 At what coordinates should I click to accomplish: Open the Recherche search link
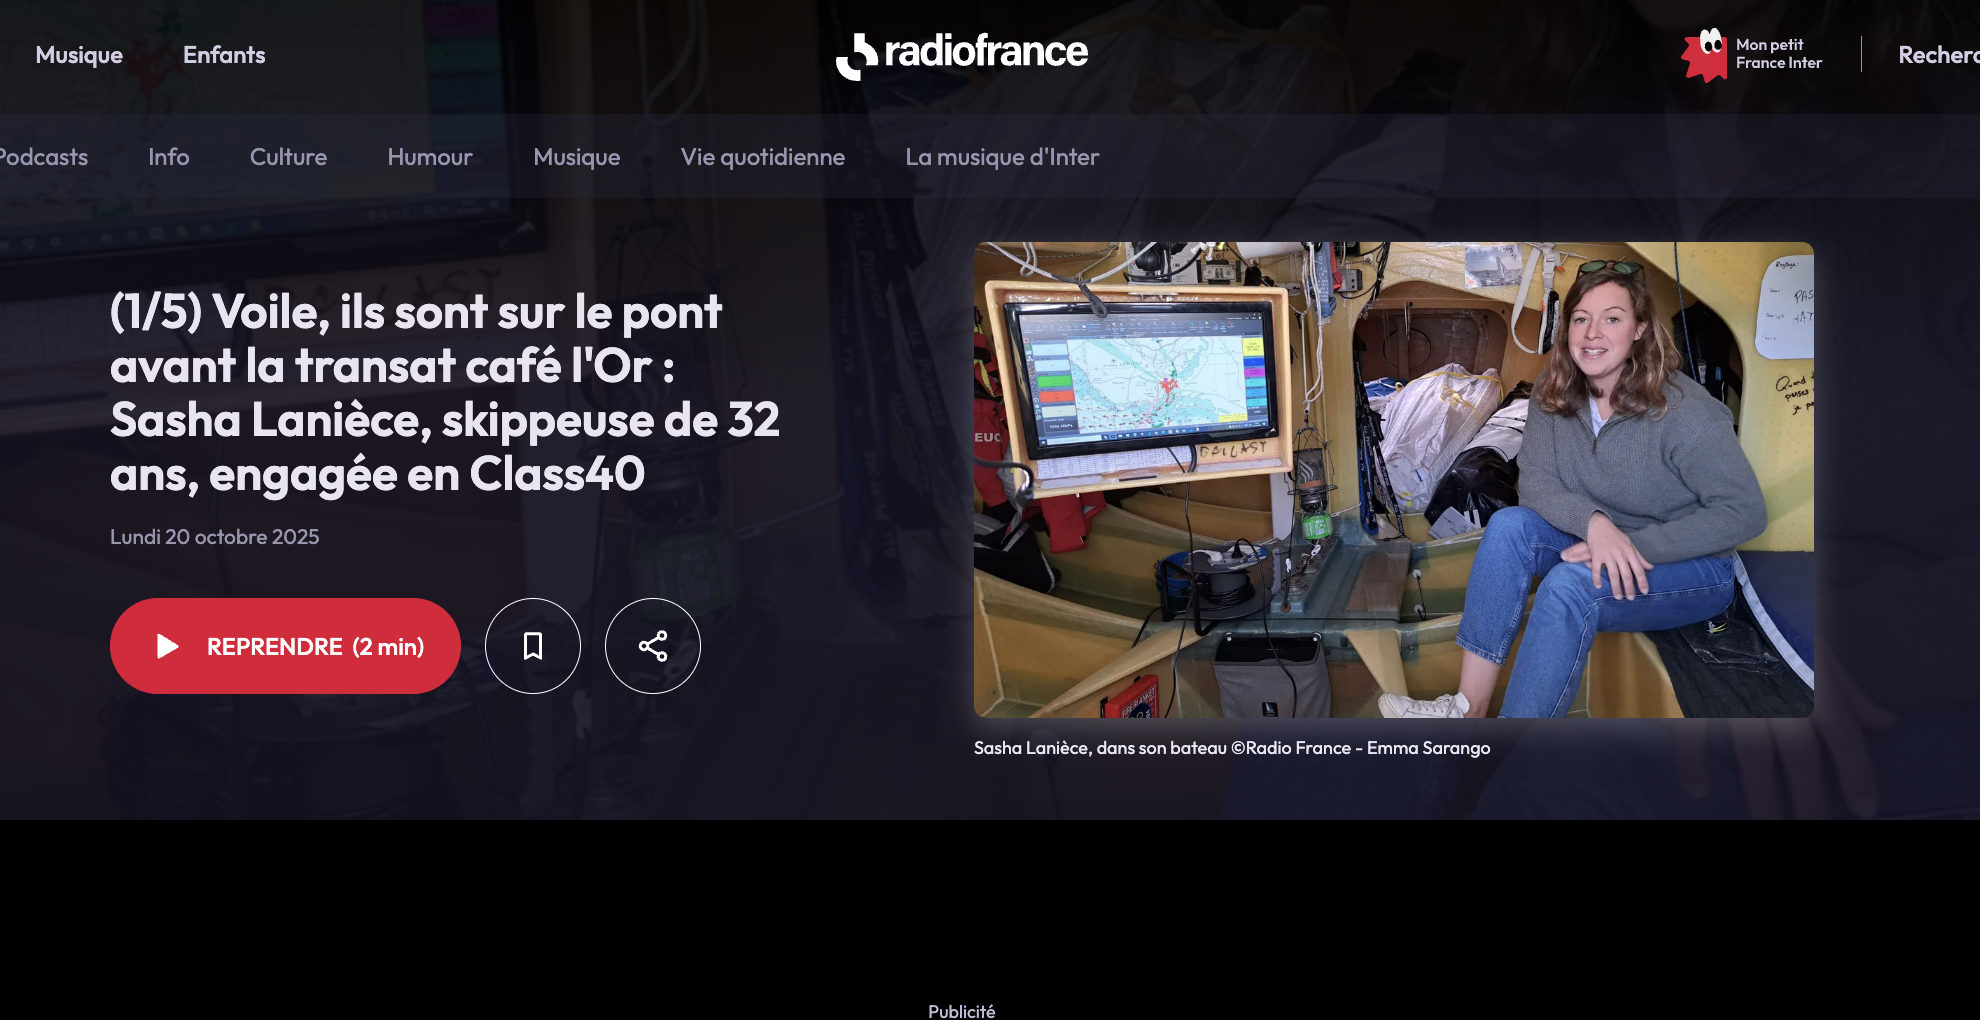pos(1939,55)
